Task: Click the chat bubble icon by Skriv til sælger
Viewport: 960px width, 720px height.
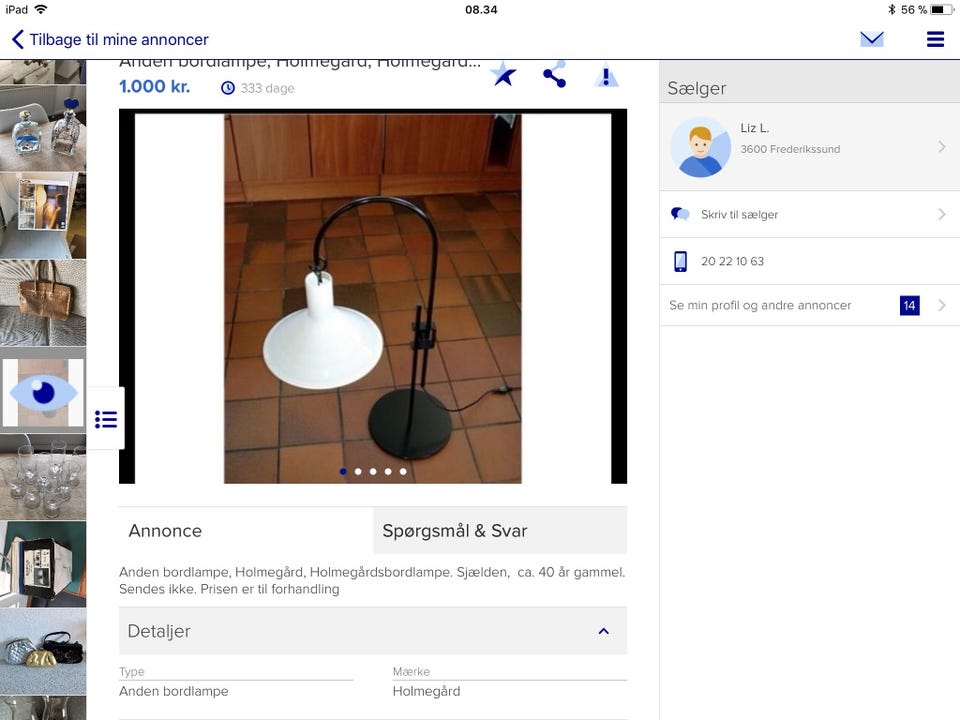Action: tap(680, 214)
